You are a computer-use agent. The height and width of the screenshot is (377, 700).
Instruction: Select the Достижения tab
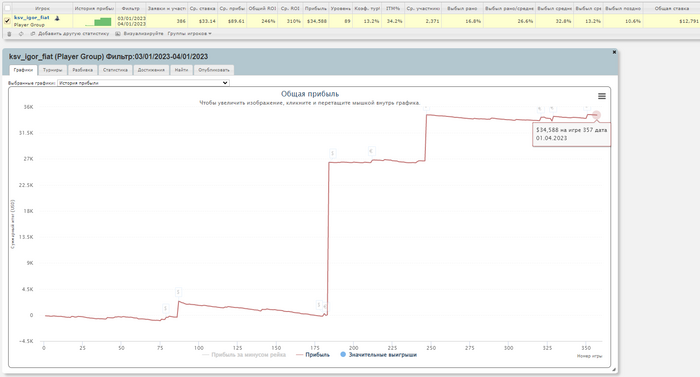pyautogui.click(x=151, y=70)
